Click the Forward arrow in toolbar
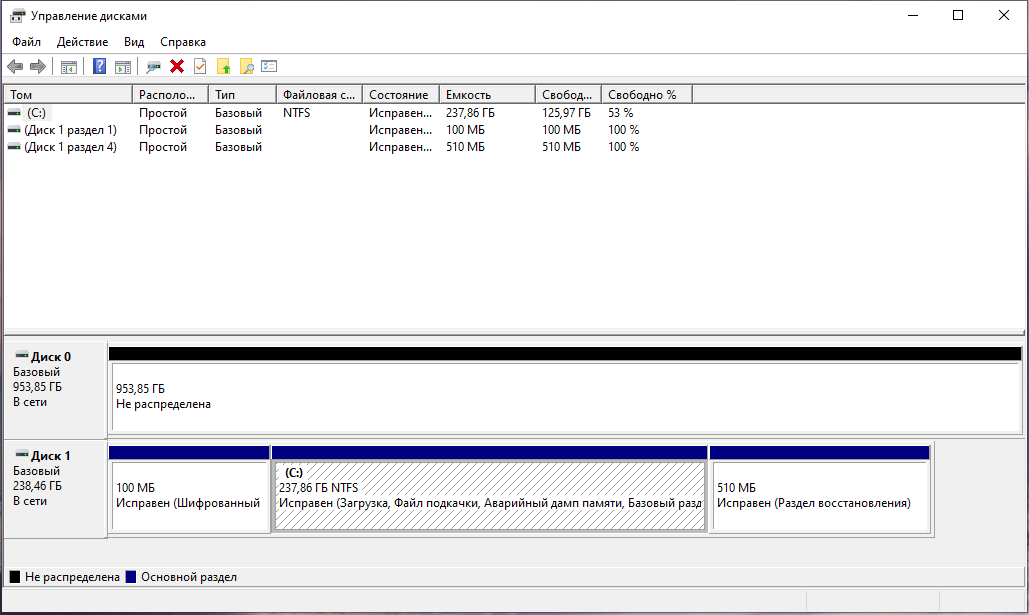 click(x=38, y=66)
